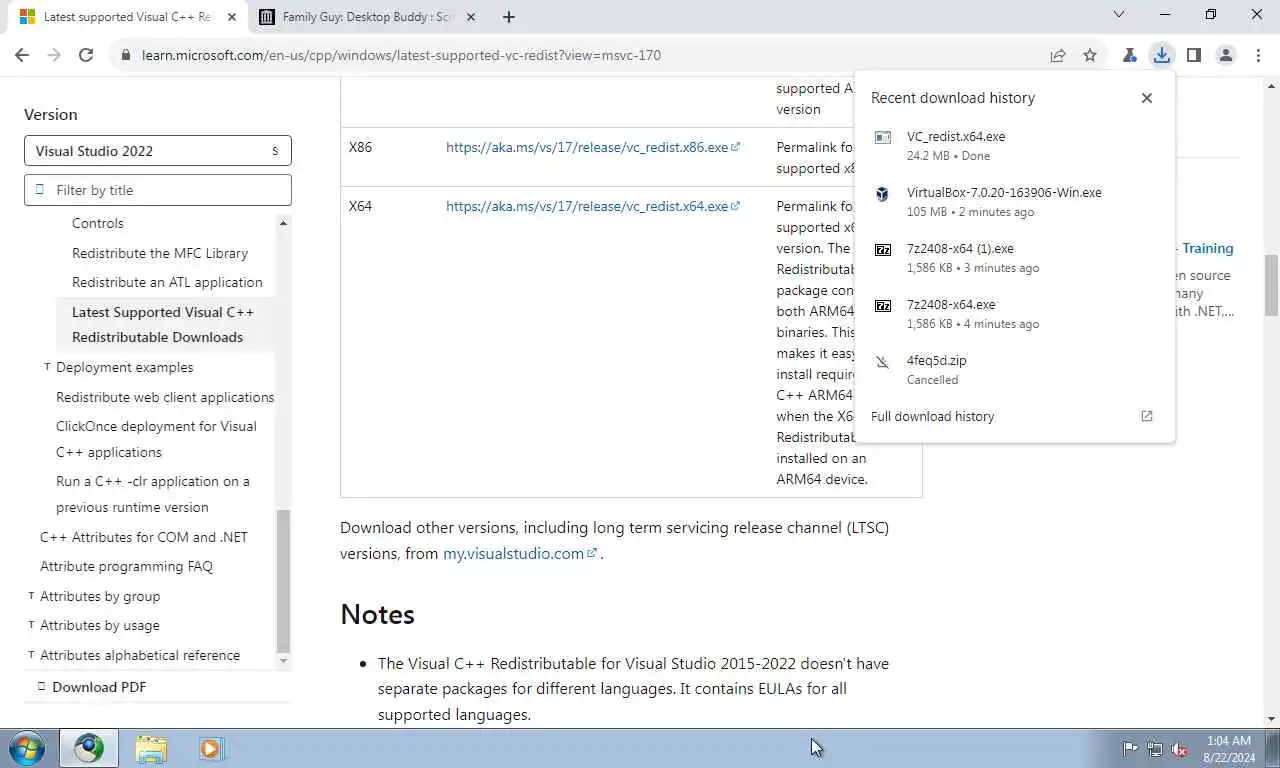This screenshot has width=1280, height=768.
Task: Open the VirtualBox-7.0.20-163906-Win.exe download
Action: point(1013,201)
